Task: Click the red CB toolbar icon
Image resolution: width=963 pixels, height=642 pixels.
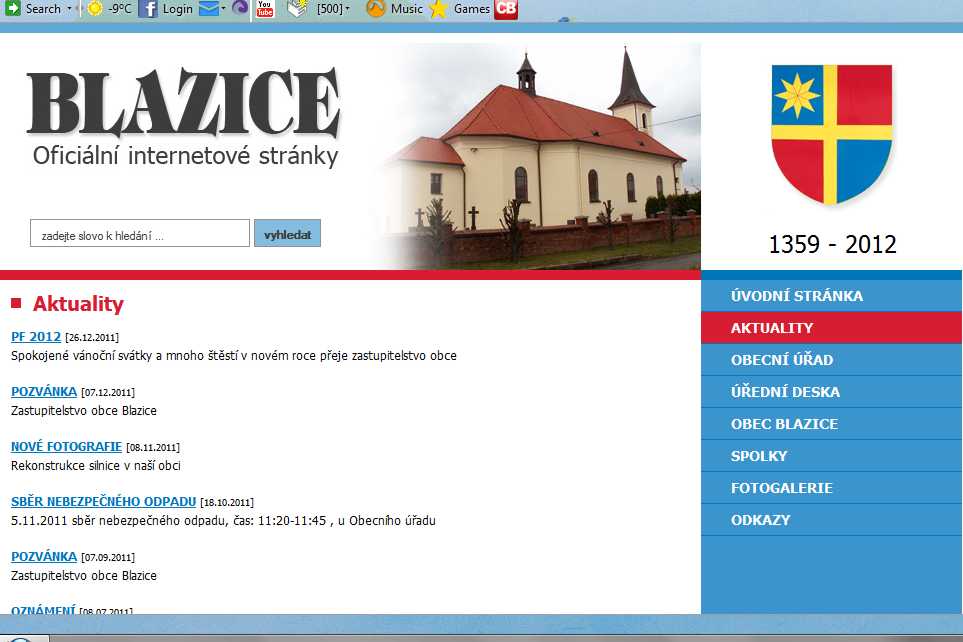Action: tap(506, 9)
